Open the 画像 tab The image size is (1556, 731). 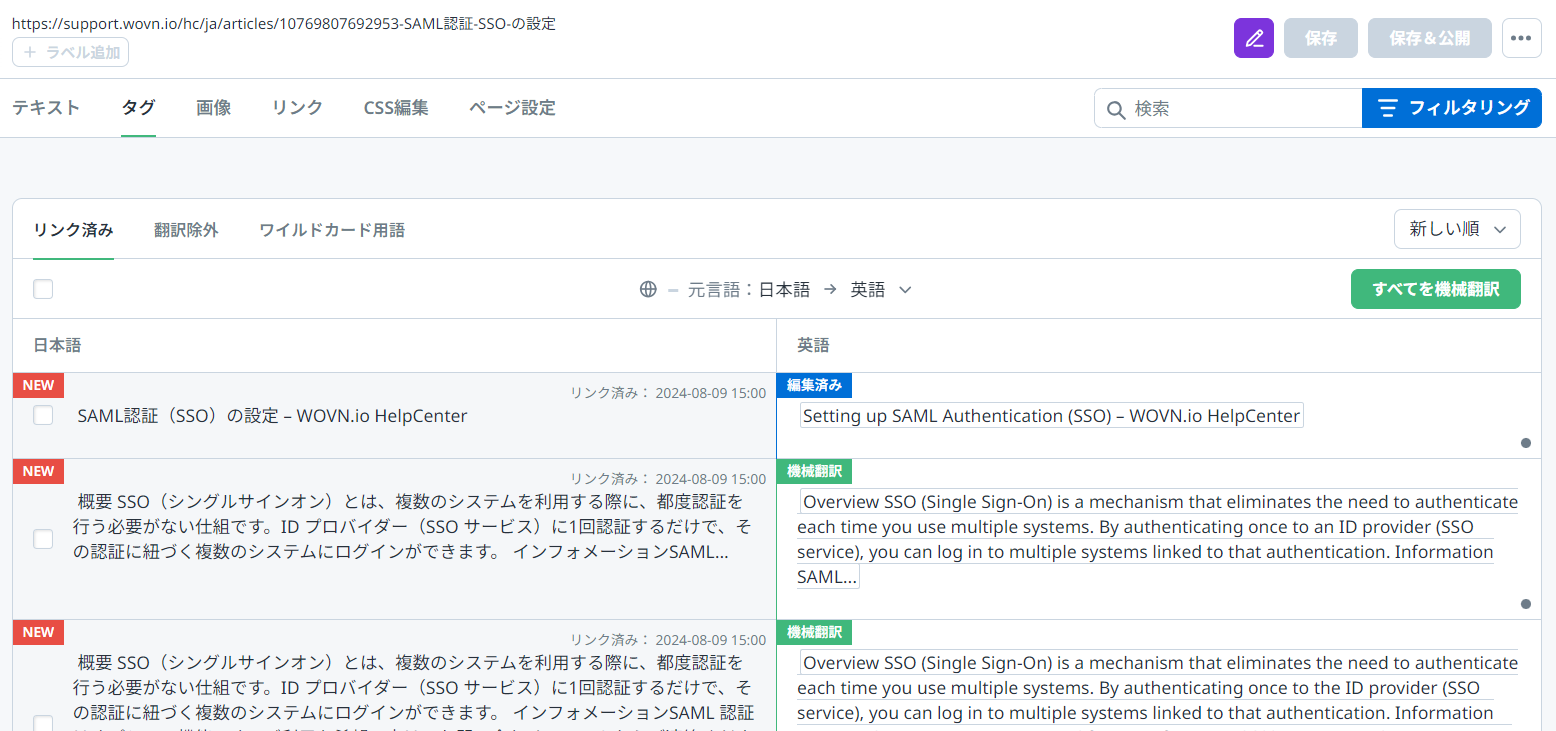coord(214,108)
